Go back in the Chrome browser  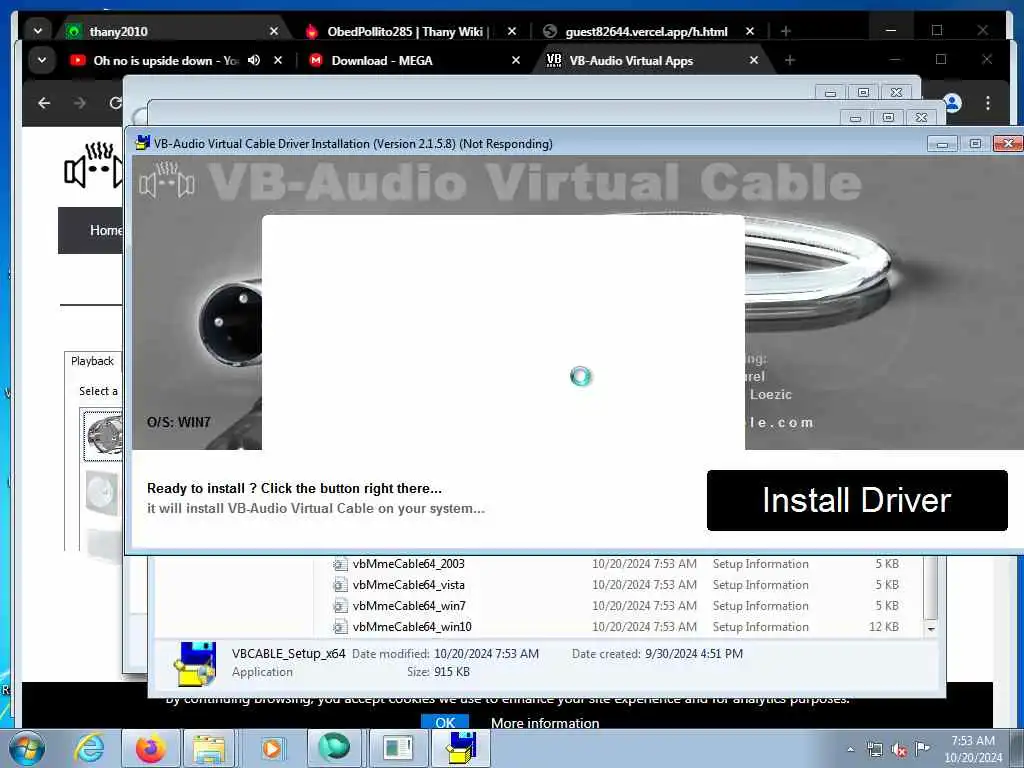pos(44,103)
